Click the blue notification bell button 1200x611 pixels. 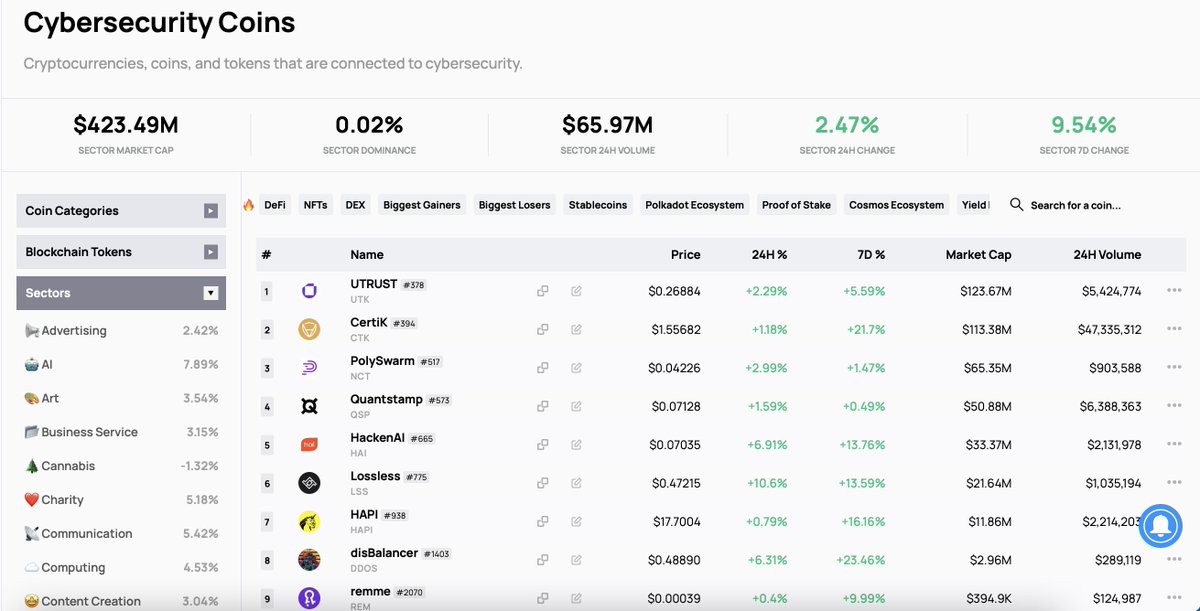pyautogui.click(x=1160, y=524)
